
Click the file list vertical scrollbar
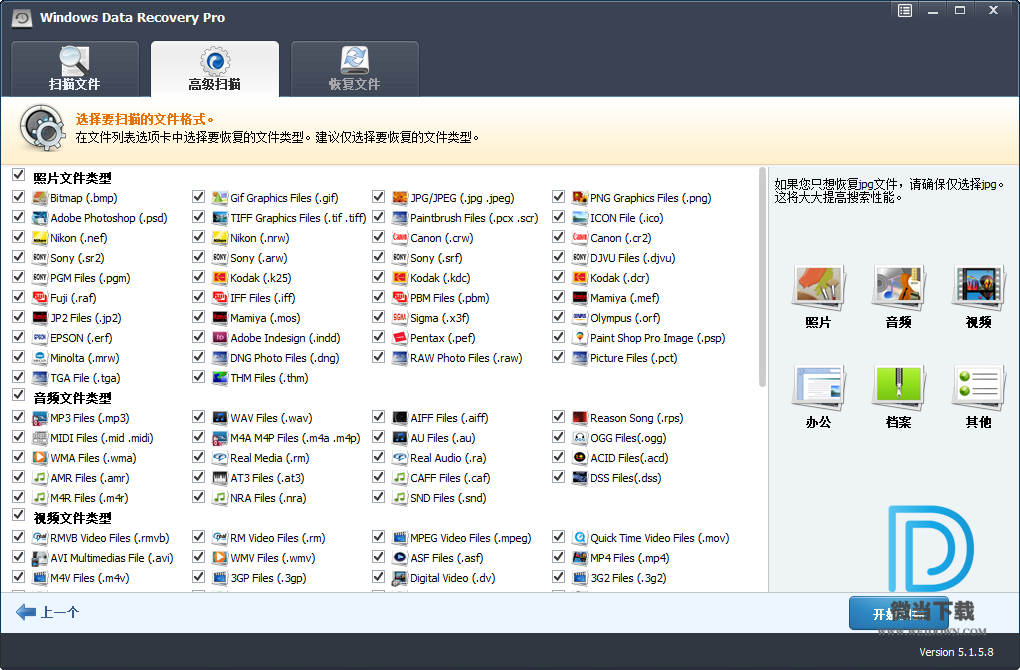[762, 277]
